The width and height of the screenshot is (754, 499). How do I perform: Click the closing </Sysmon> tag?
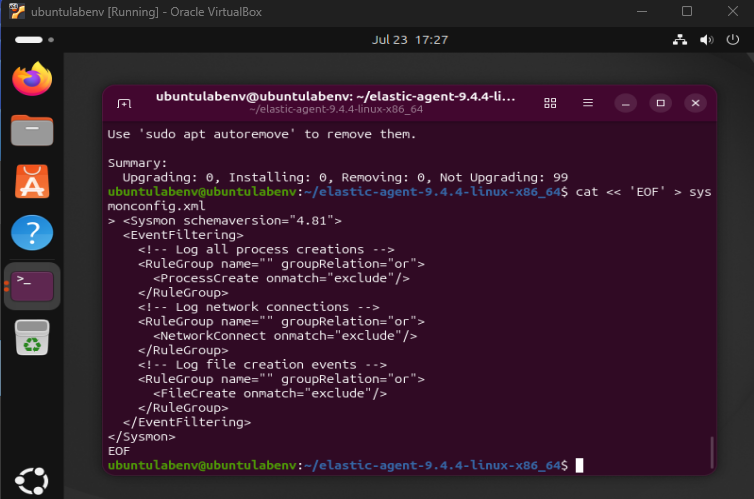[142, 437]
